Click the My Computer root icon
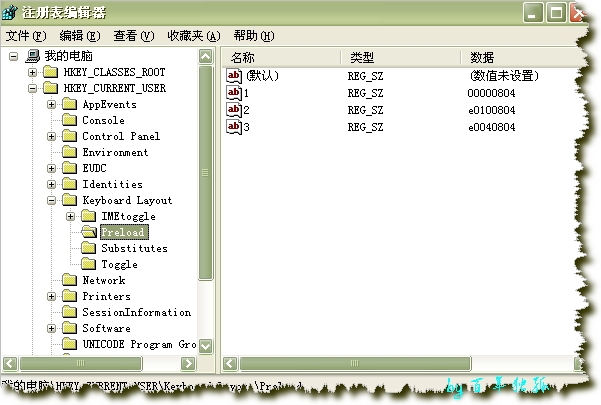 [x=31, y=56]
